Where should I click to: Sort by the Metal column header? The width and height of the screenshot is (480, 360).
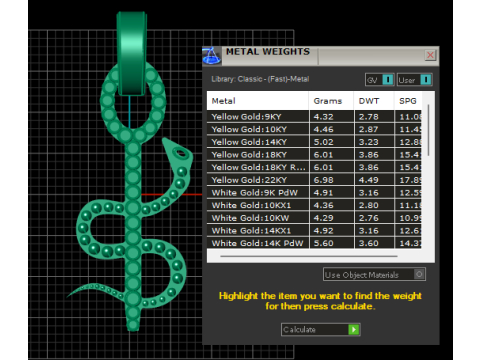(x=258, y=101)
